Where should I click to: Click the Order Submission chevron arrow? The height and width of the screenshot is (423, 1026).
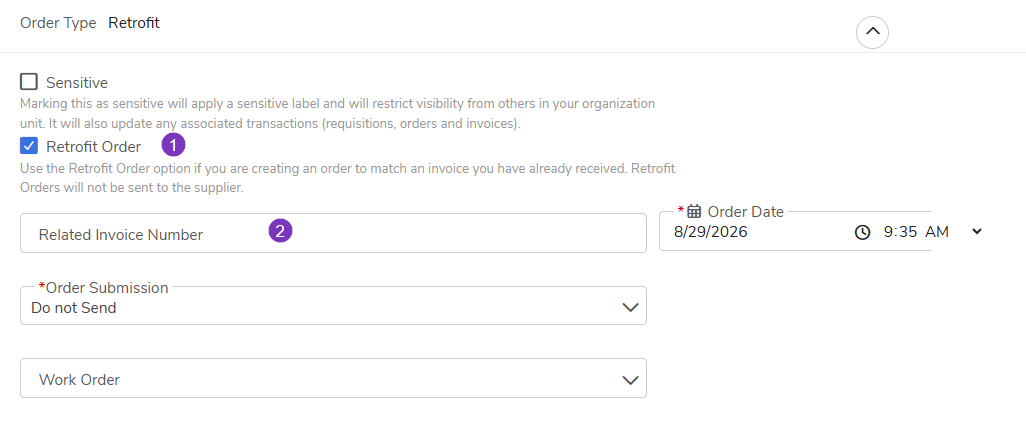click(x=629, y=307)
